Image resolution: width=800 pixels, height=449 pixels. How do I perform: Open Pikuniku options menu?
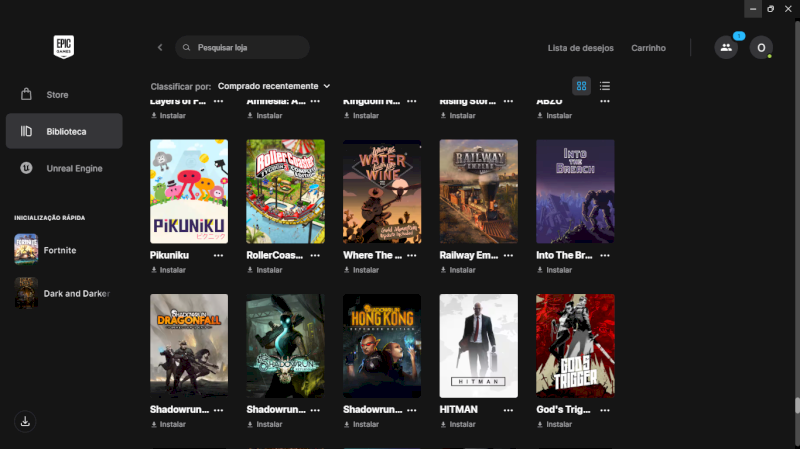[218, 256]
